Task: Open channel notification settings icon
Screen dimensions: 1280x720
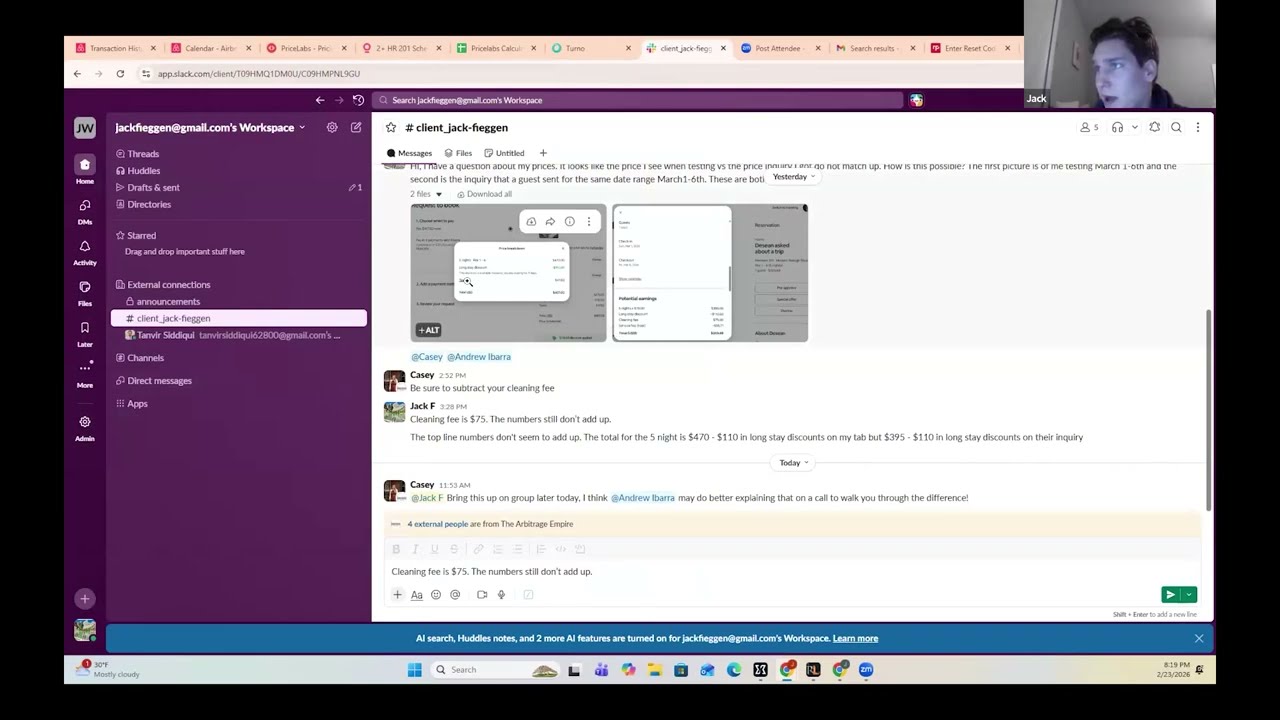Action: click(1155, 128)
